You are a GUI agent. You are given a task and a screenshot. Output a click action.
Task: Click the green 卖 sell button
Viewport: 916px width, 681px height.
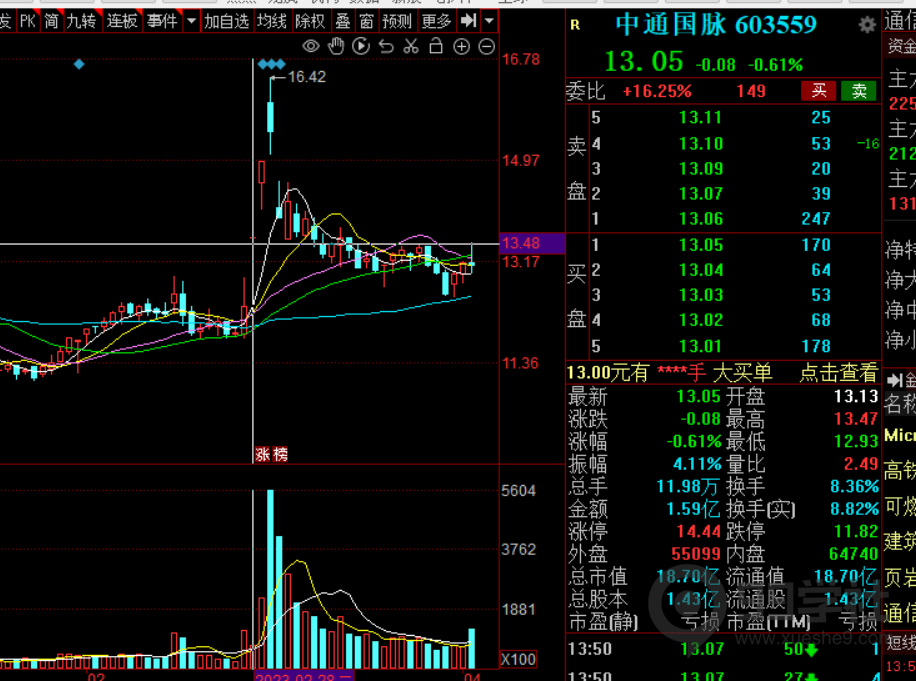pyautogui.click(x=858, y=91)
